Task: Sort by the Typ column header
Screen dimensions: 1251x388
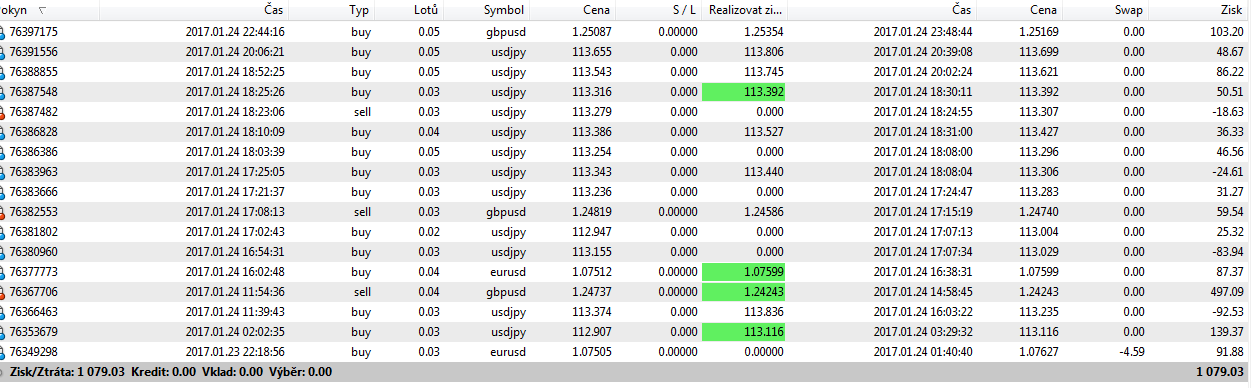Action: coord(360,10)
